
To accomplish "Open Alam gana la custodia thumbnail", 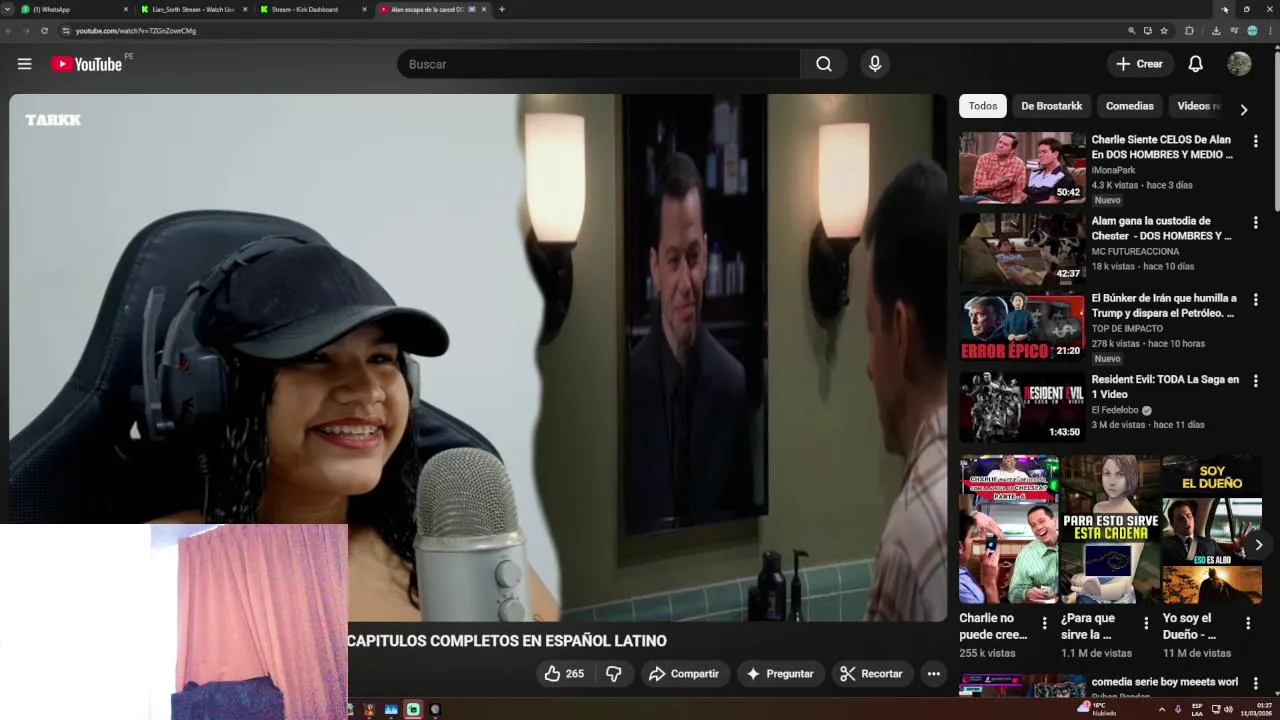I will (x=1022, y=249).
